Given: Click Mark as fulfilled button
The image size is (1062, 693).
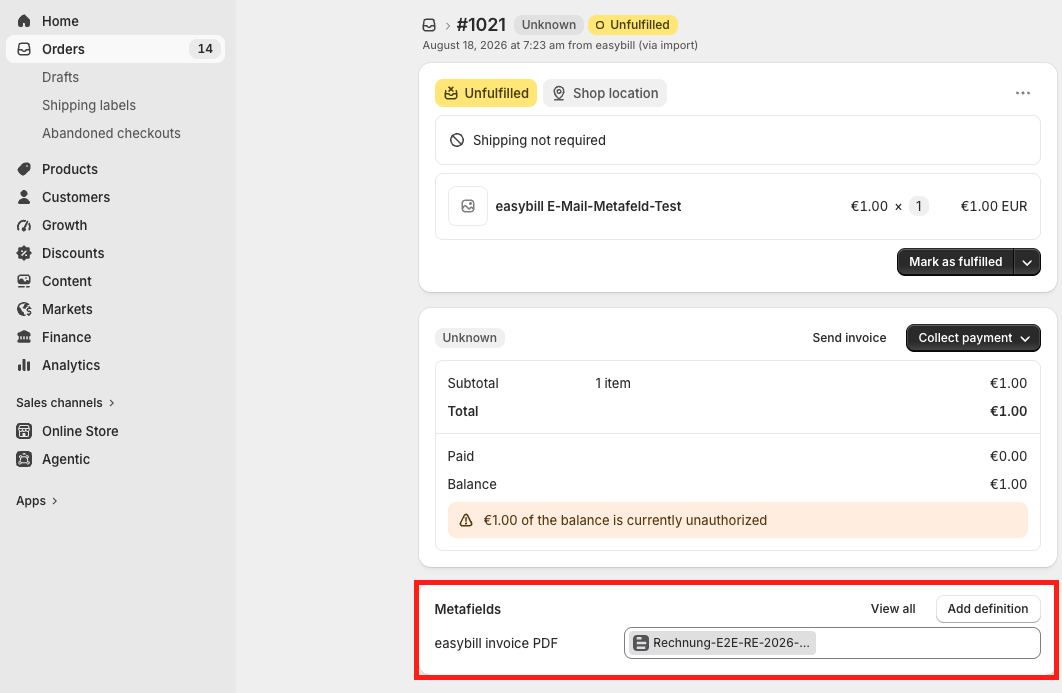Looking at the screenshot, I should tap(955, 262).
